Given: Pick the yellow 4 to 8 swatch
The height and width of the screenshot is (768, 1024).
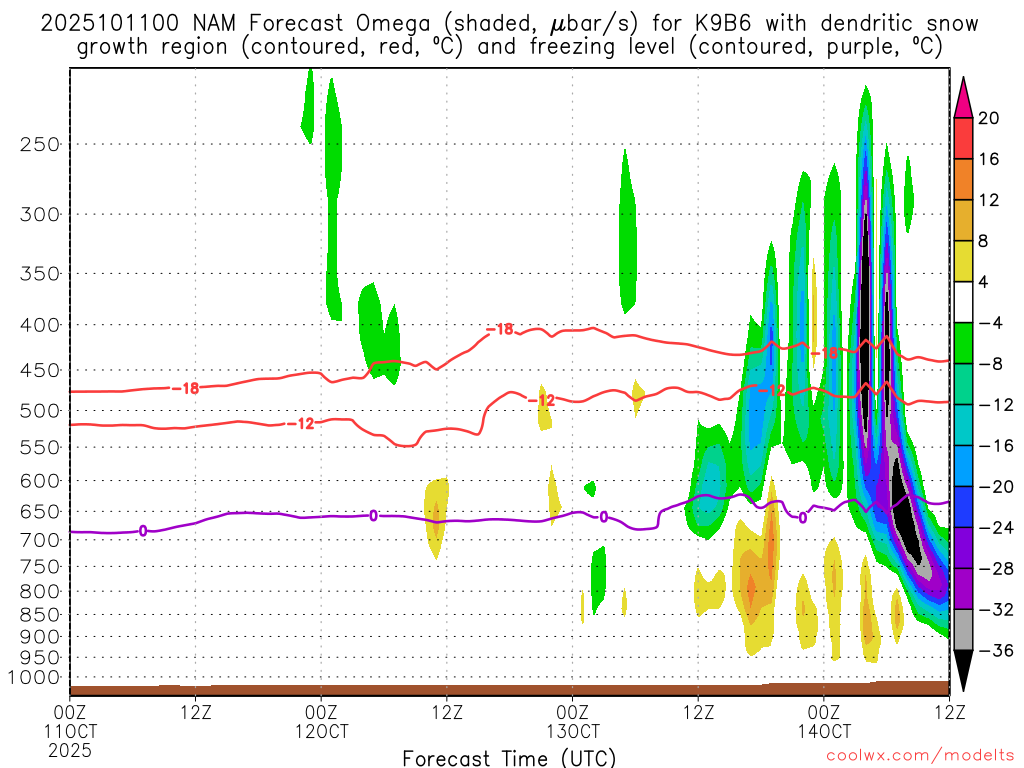Looking at the screenshot, I should (x=963, y=261).
